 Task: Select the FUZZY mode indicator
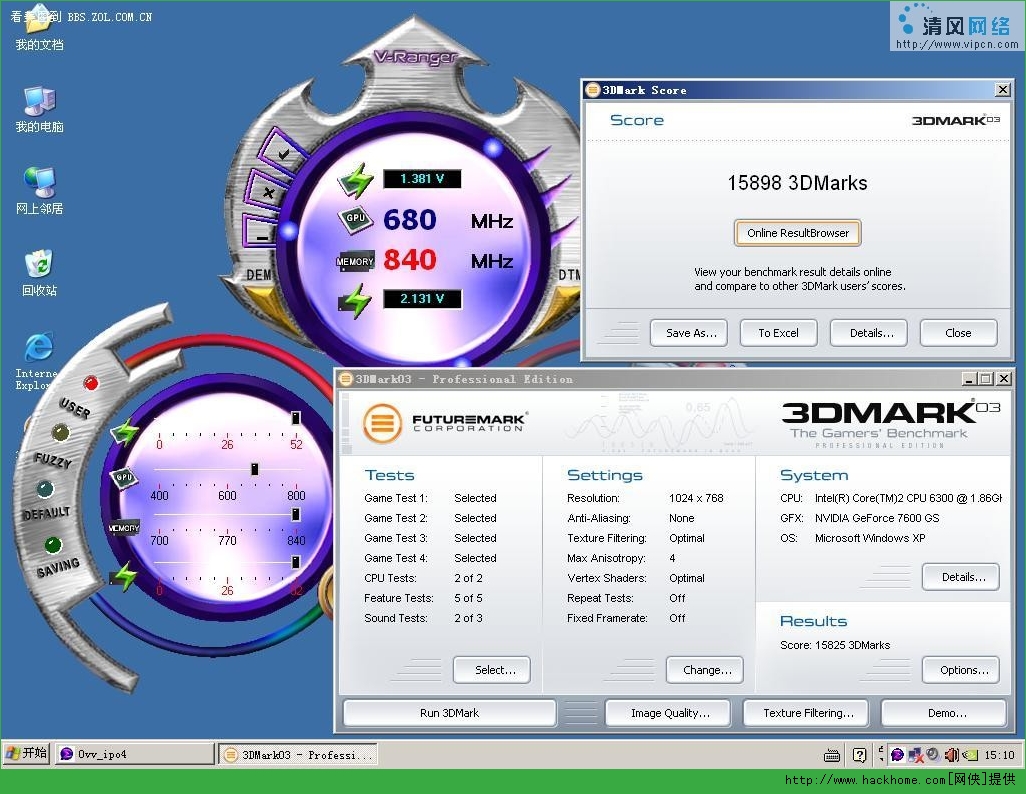[61, 433]
